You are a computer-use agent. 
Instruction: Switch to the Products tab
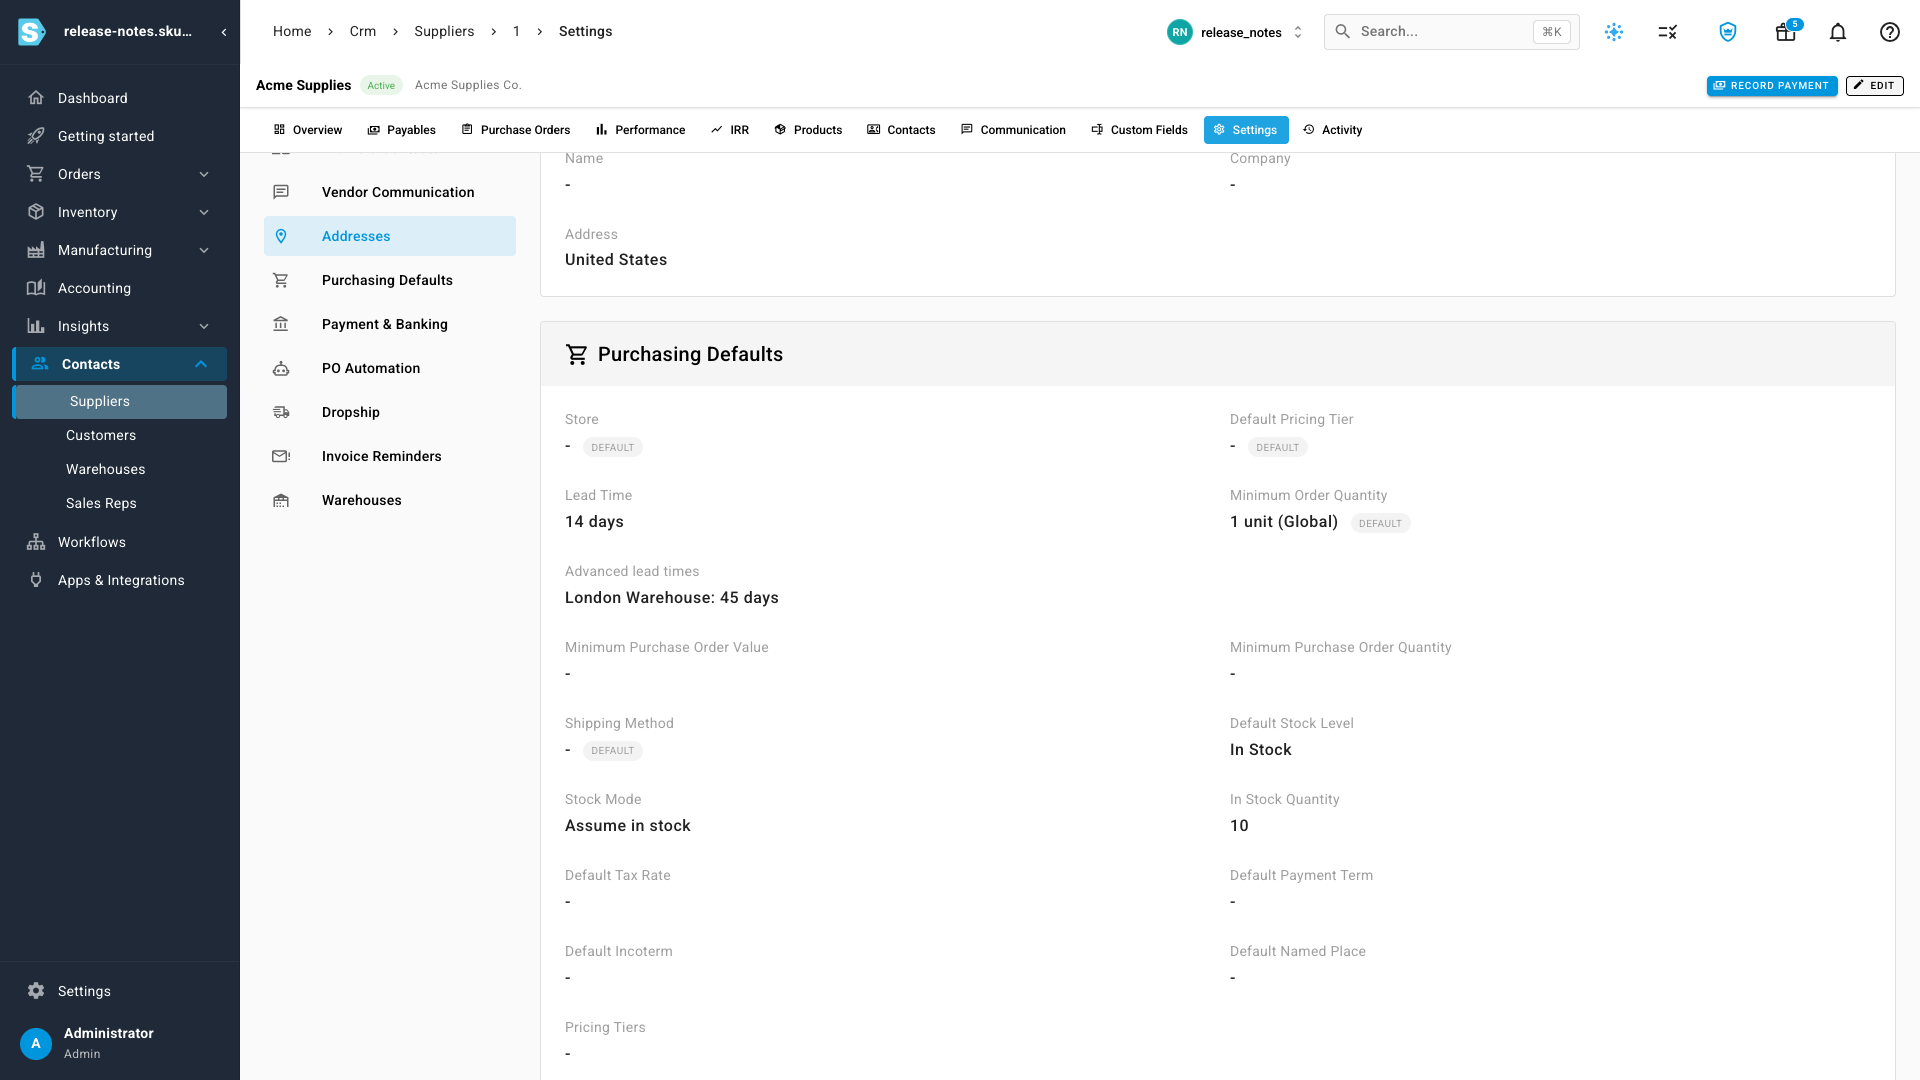coord(808,130)
